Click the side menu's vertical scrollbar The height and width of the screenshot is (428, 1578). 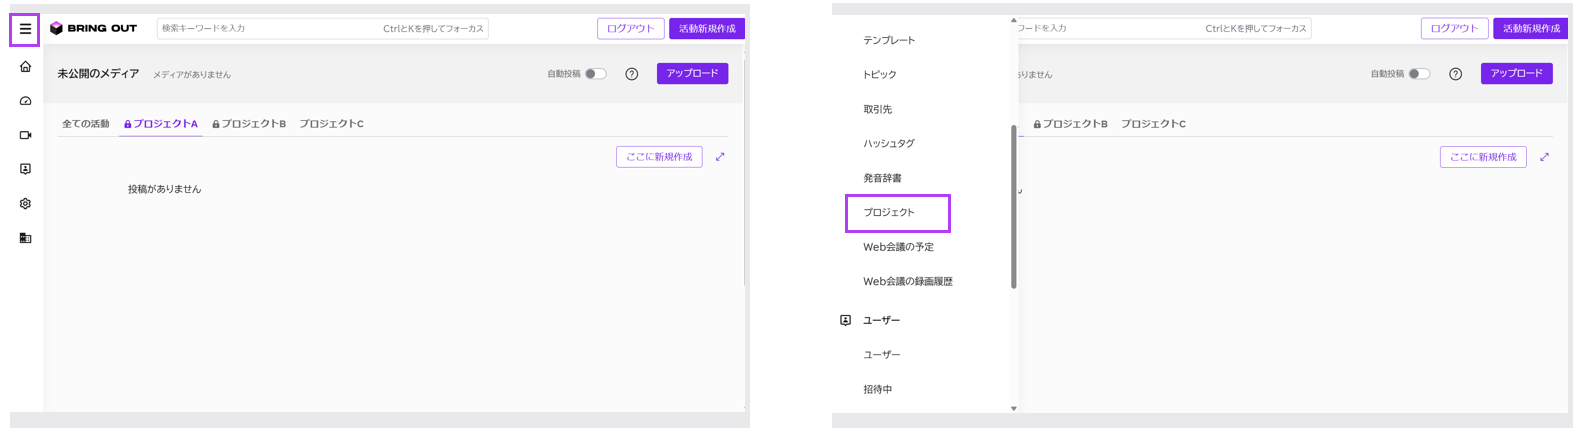(1014, 206)
